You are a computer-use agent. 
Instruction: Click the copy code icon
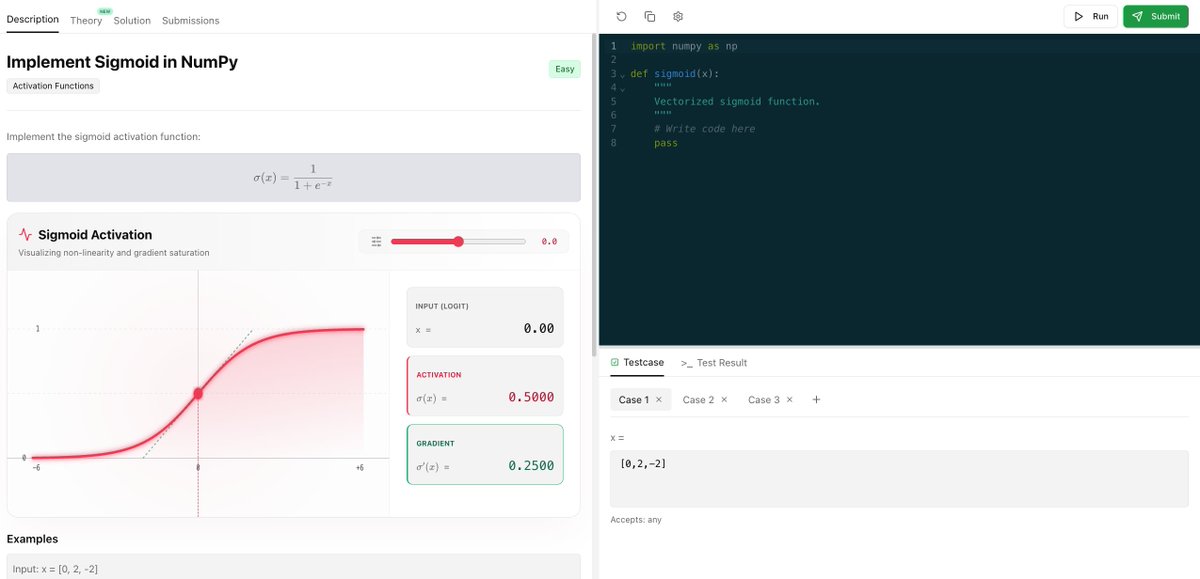point(649,16)
